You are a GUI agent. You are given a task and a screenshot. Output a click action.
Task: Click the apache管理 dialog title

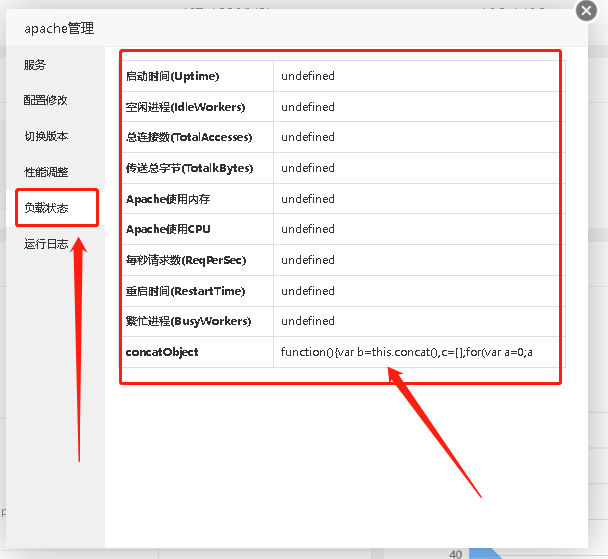(x=59, y=28)
